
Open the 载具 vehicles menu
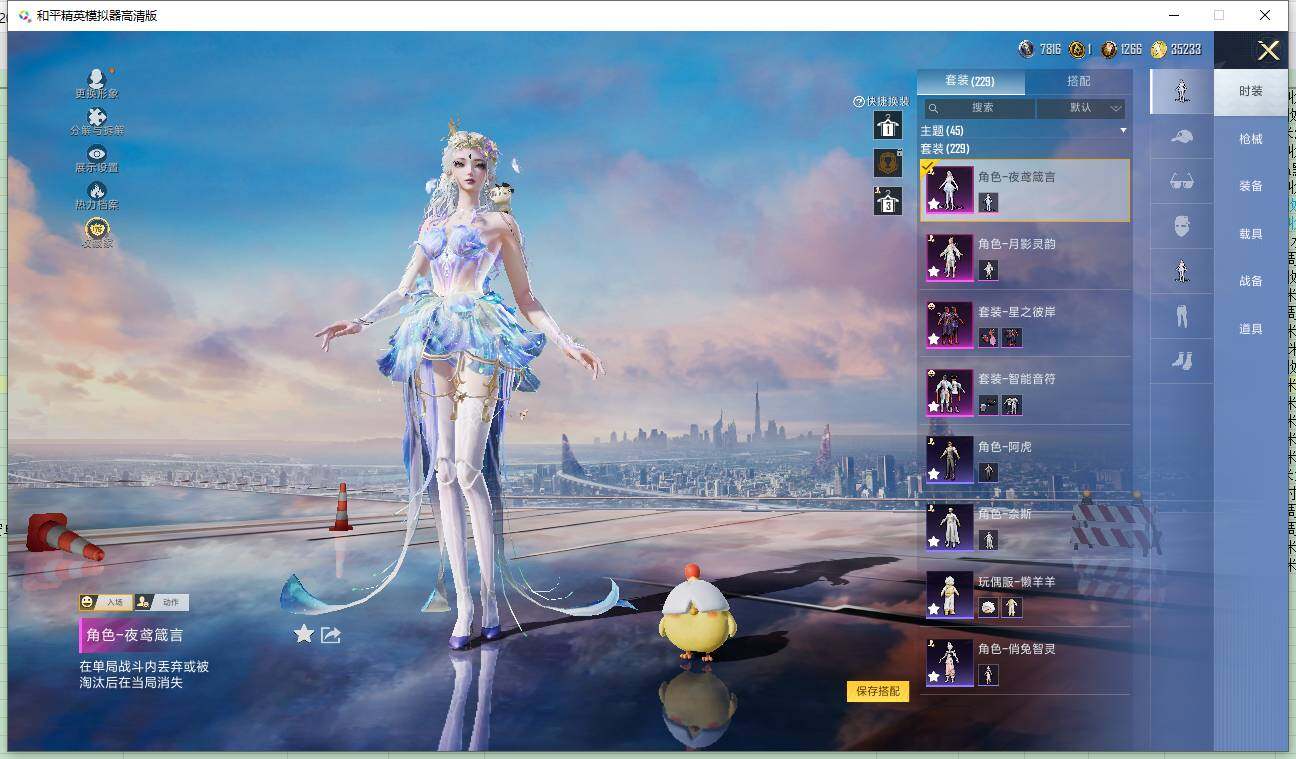(x=1251, y=234)
